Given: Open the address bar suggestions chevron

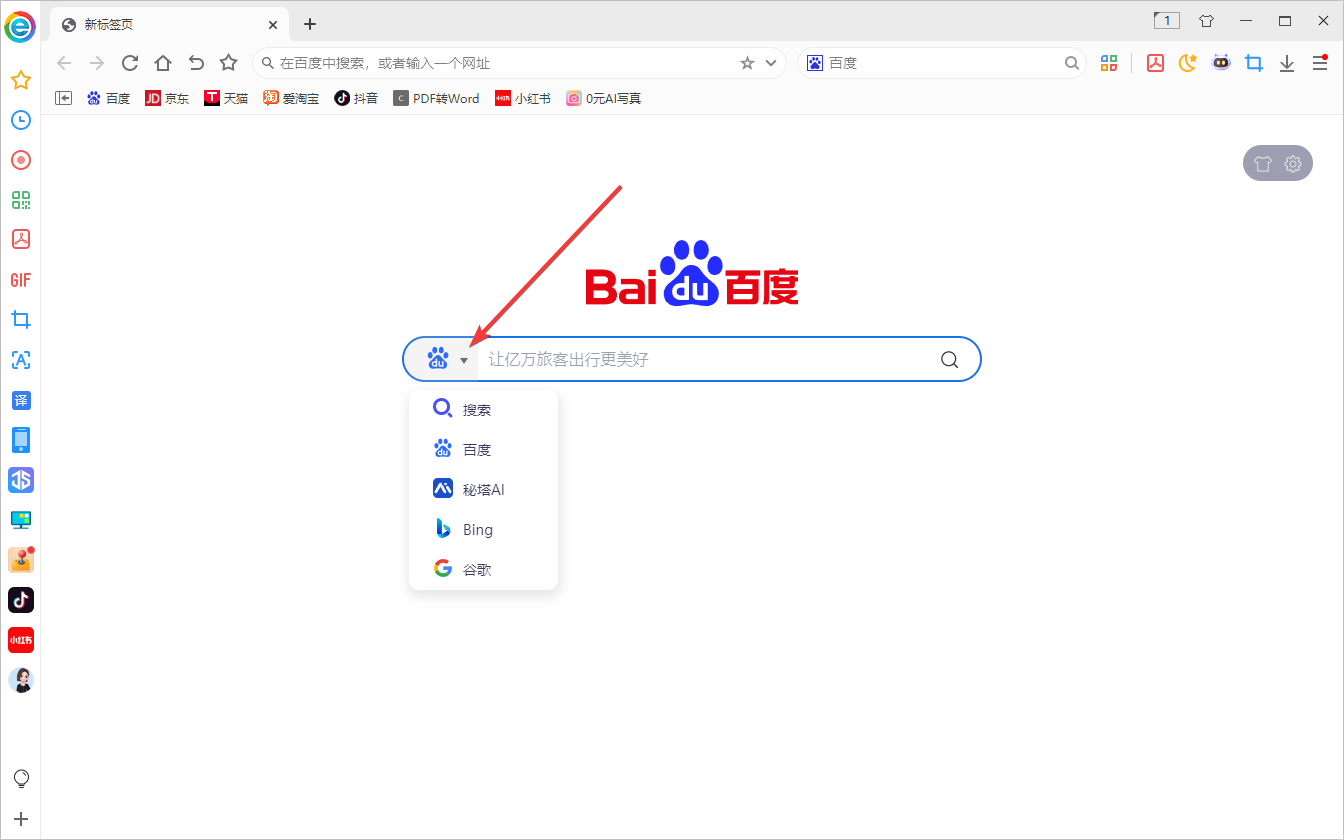Looking at the screenshot, I should (769, 62).
